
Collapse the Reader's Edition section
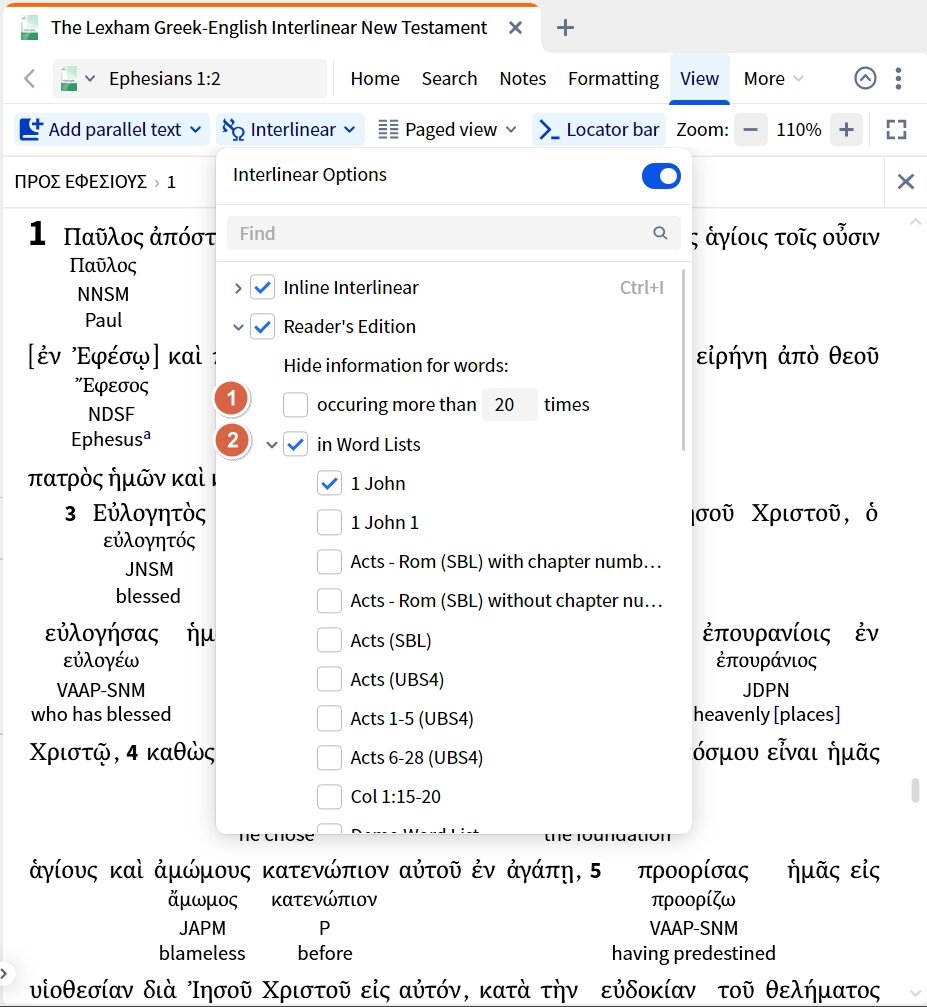coord(238,327)
